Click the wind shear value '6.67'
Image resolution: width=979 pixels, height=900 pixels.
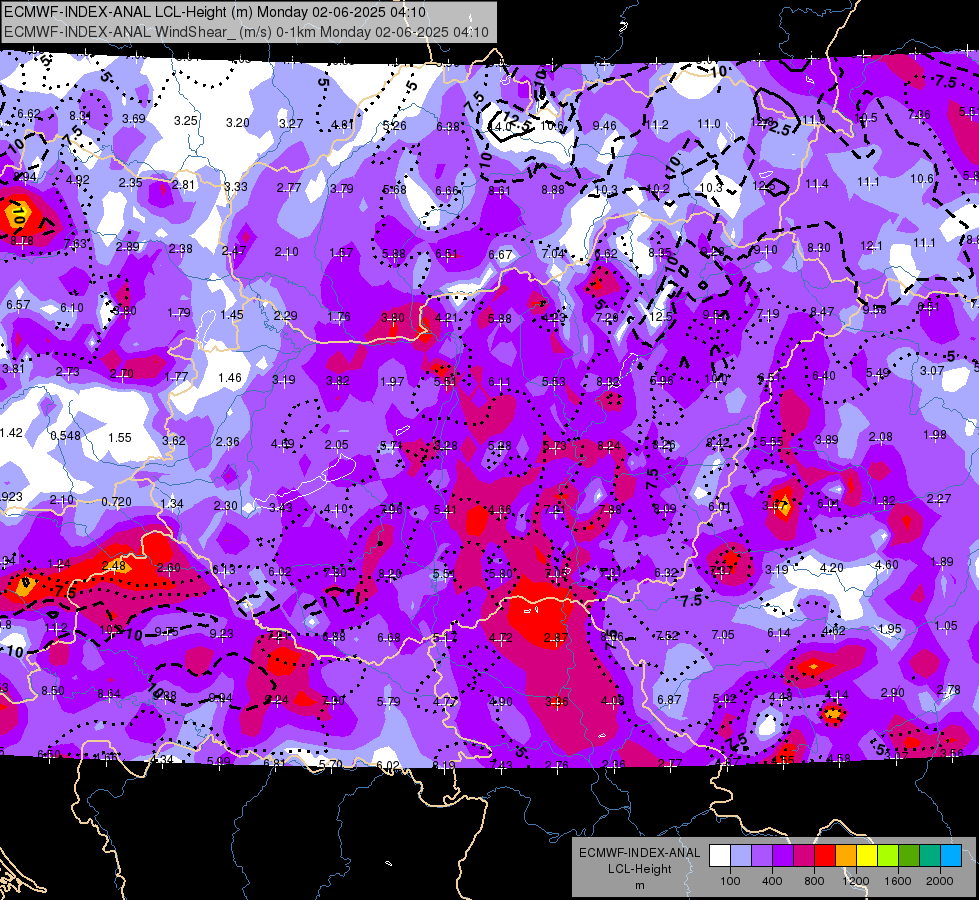click(x=500, y=254)
